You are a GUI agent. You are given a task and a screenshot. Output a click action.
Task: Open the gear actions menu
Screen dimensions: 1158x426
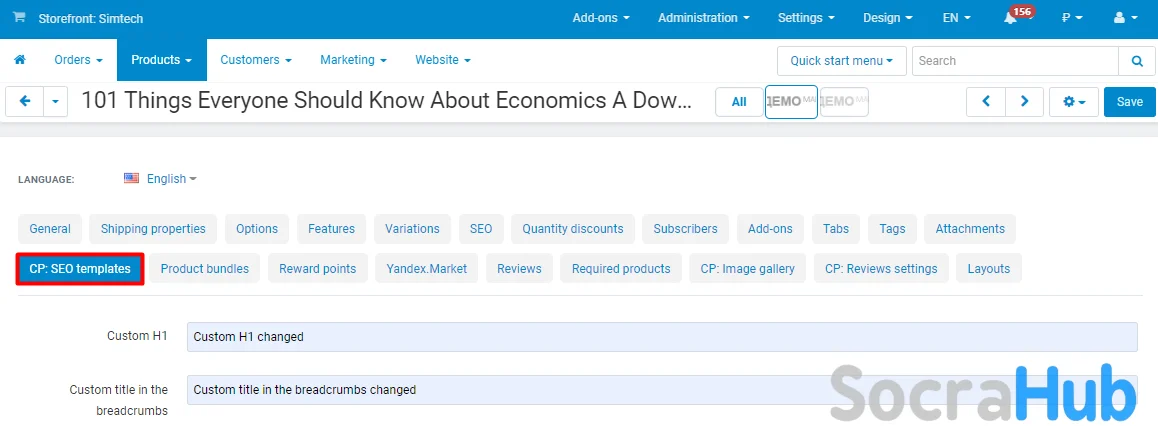[1074, 102]
